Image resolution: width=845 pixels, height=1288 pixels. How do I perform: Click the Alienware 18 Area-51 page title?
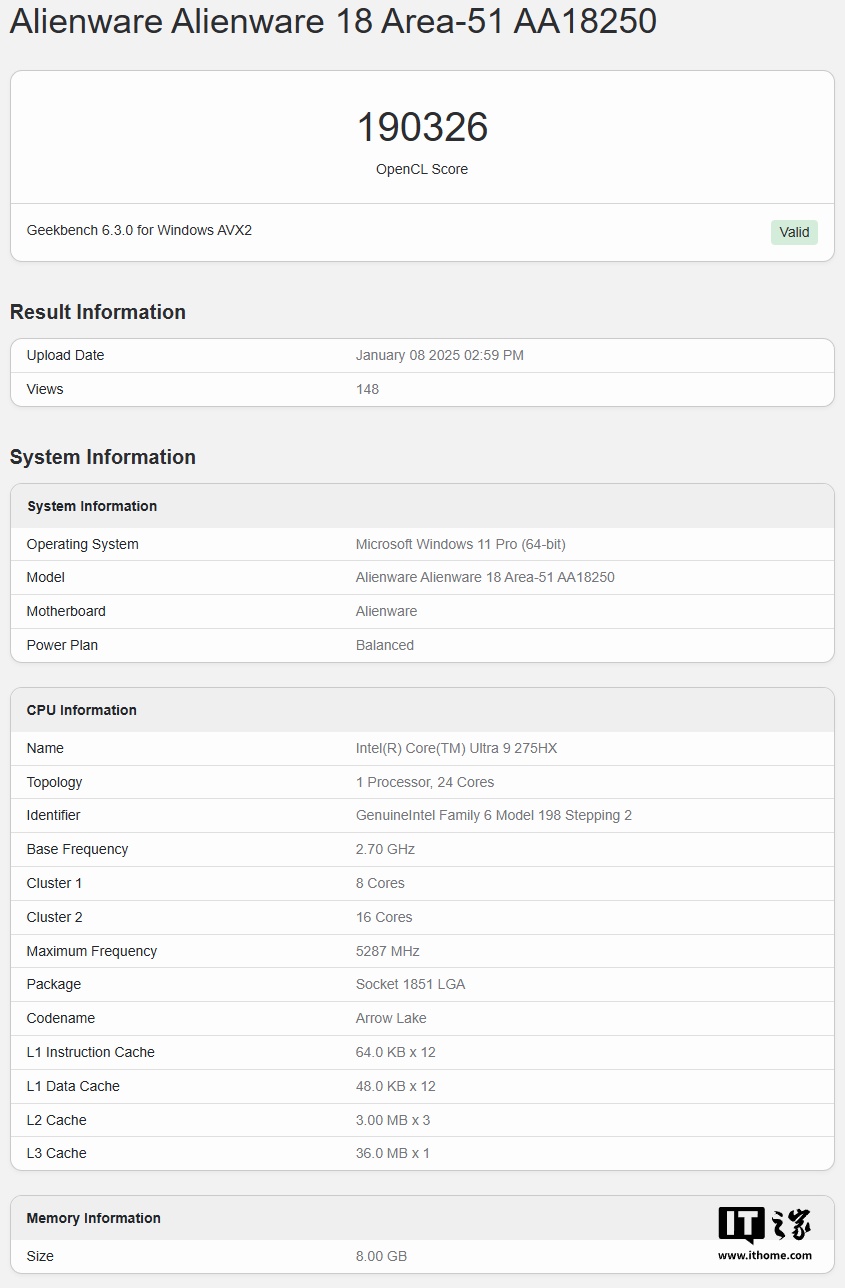click(x=333, y=21)
